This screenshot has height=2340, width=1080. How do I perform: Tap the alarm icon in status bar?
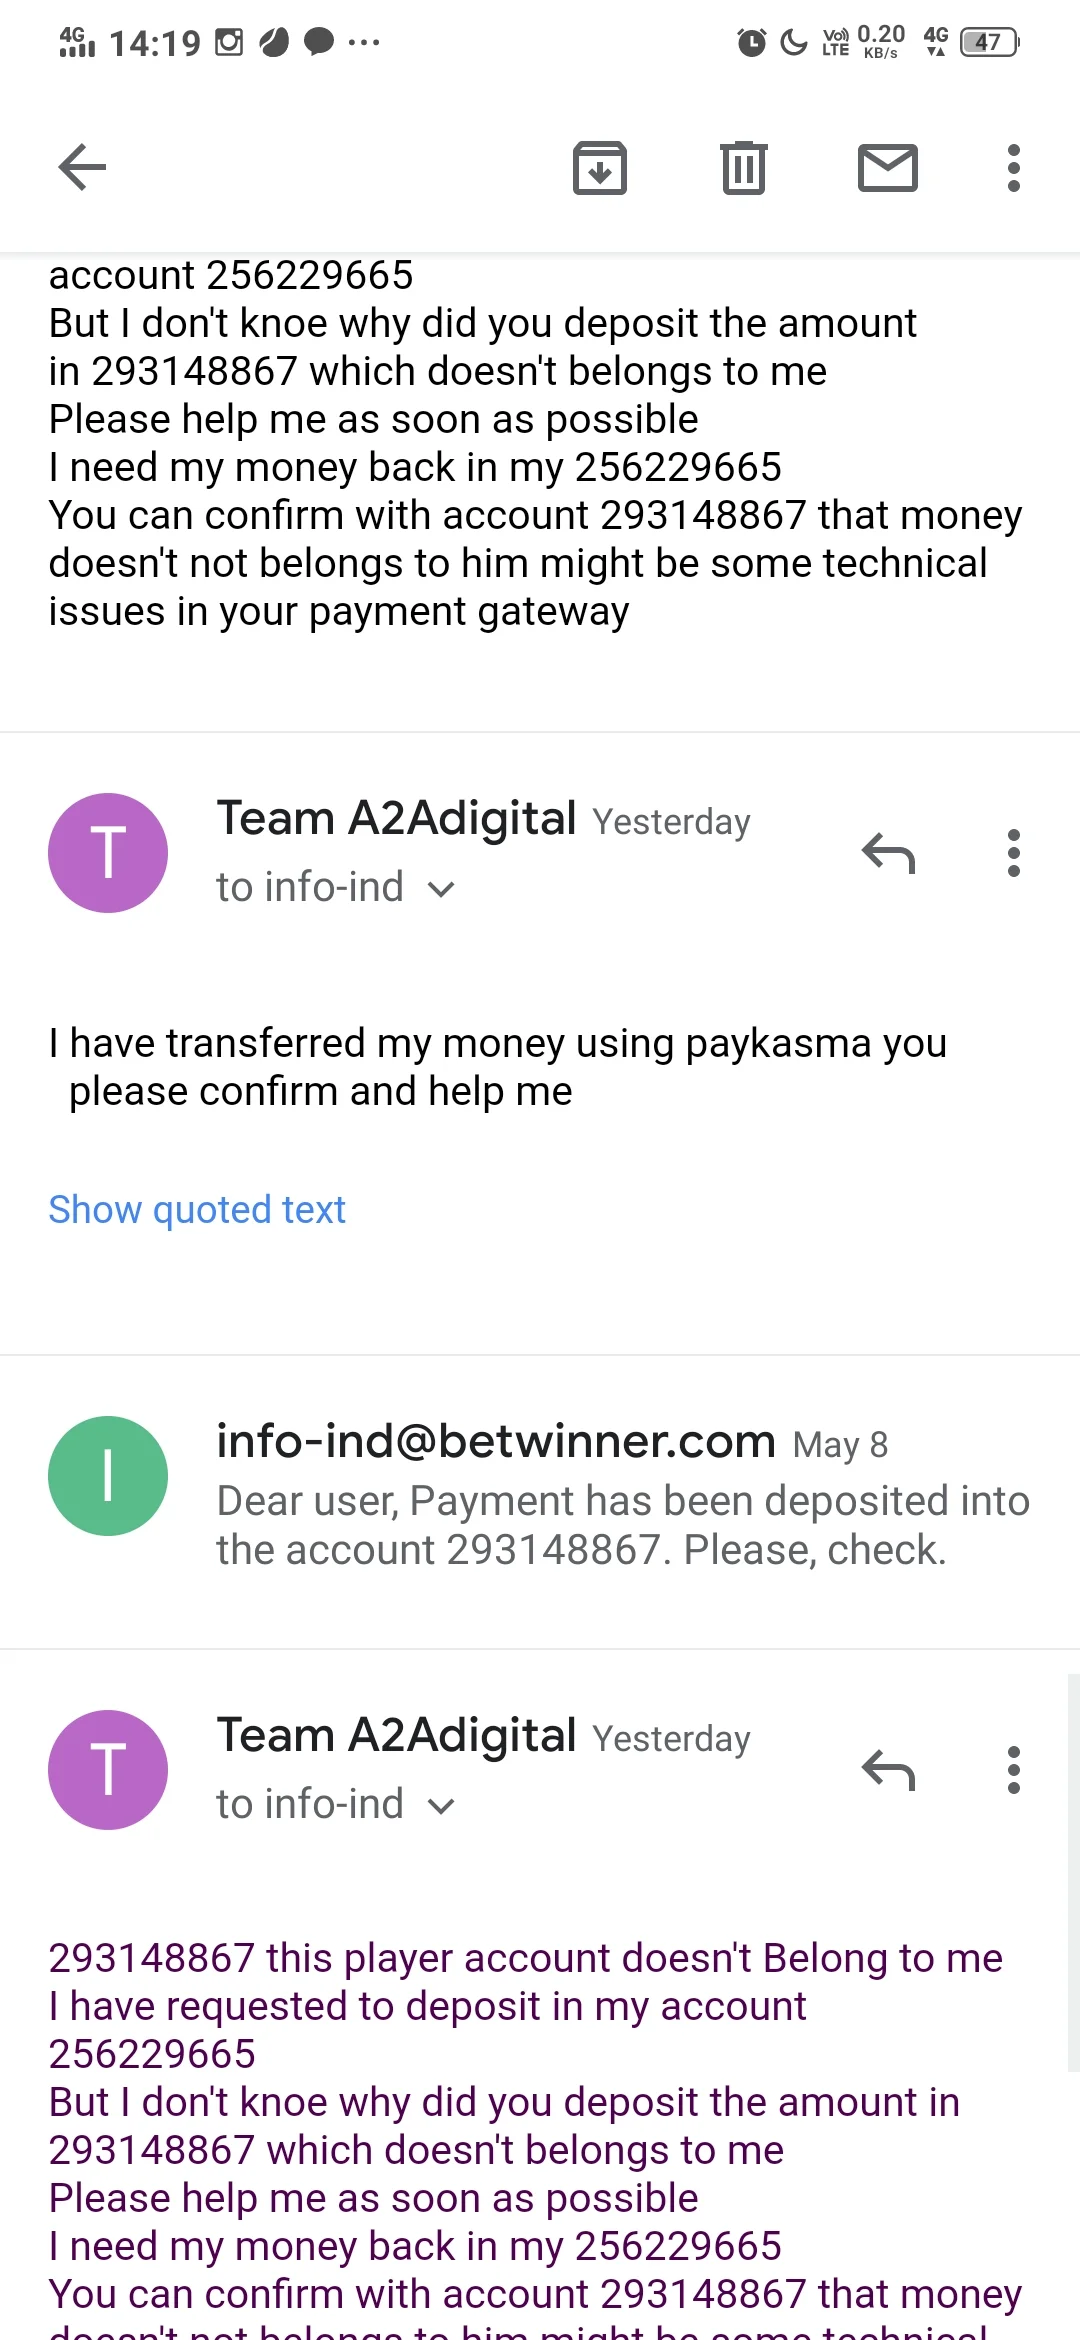point(751,42)
